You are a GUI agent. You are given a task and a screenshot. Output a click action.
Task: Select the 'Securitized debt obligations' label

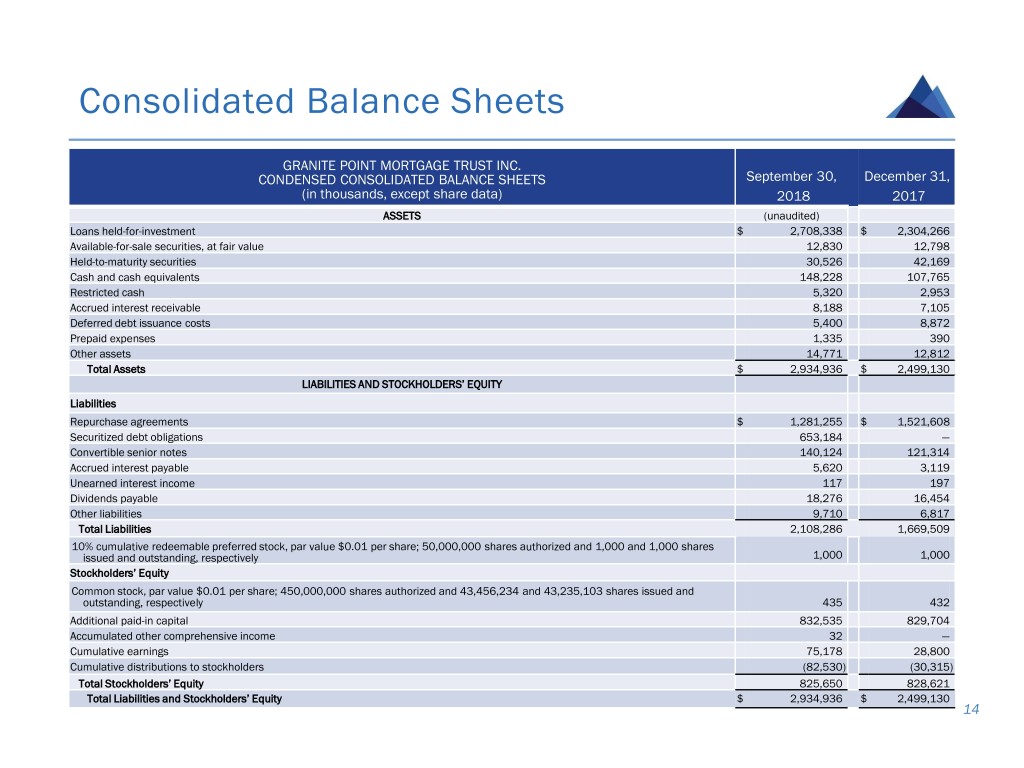[x=136, y=437]
